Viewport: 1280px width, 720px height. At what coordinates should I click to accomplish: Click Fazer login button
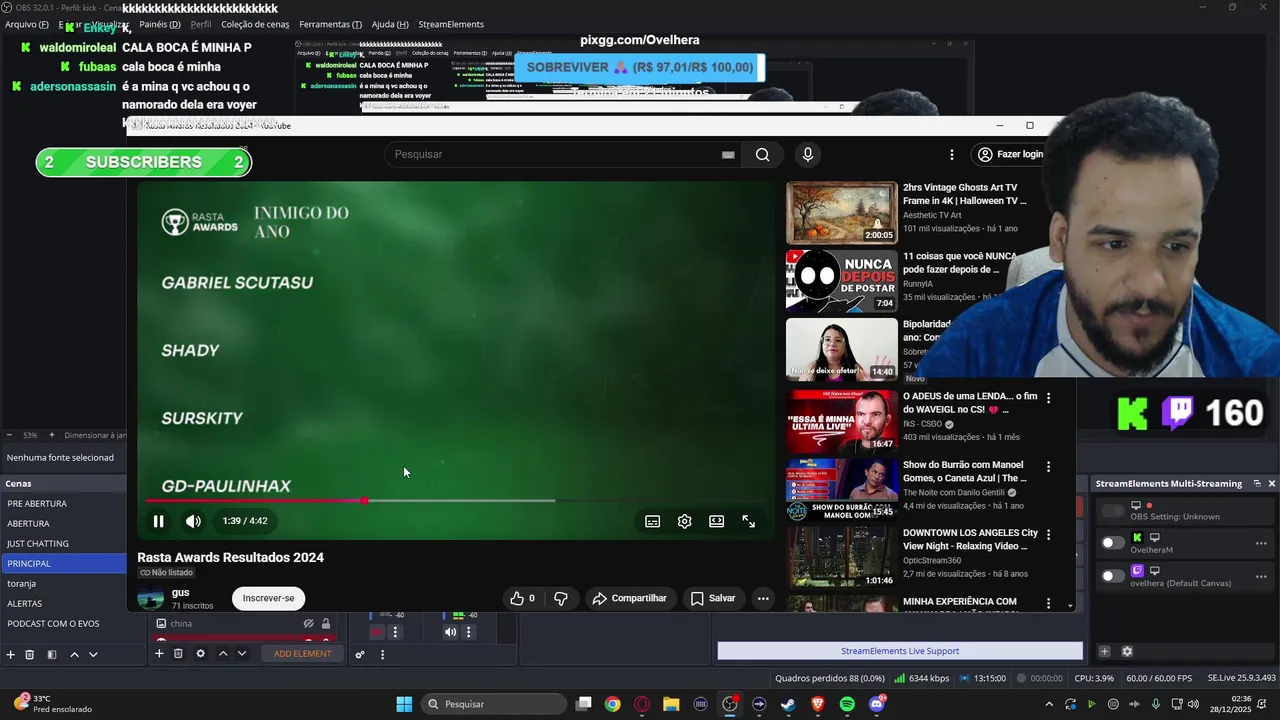coord(1011,154)
